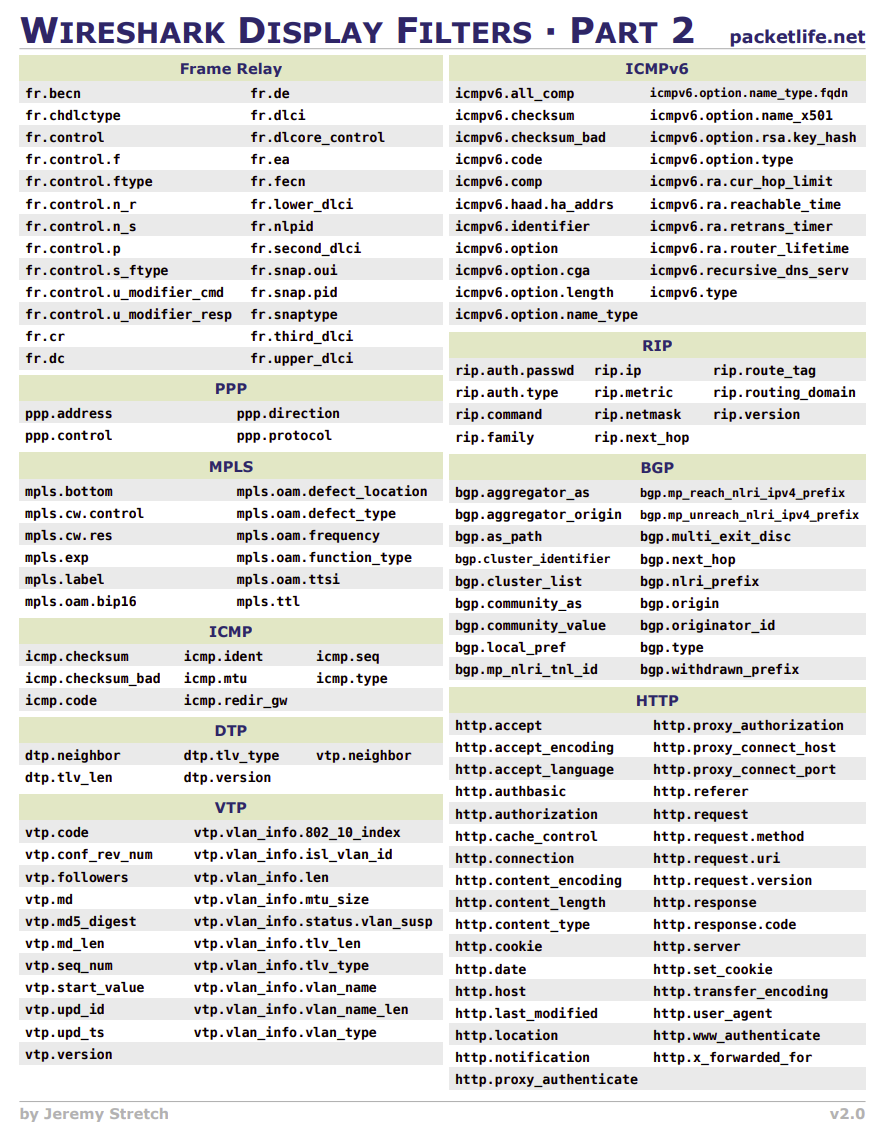Click the v2.0 version label

click(x=847, y=1114)
